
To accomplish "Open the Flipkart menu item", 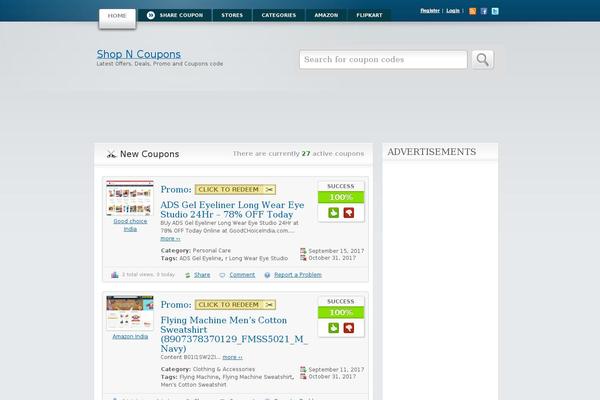I will (x=369, y=15).
